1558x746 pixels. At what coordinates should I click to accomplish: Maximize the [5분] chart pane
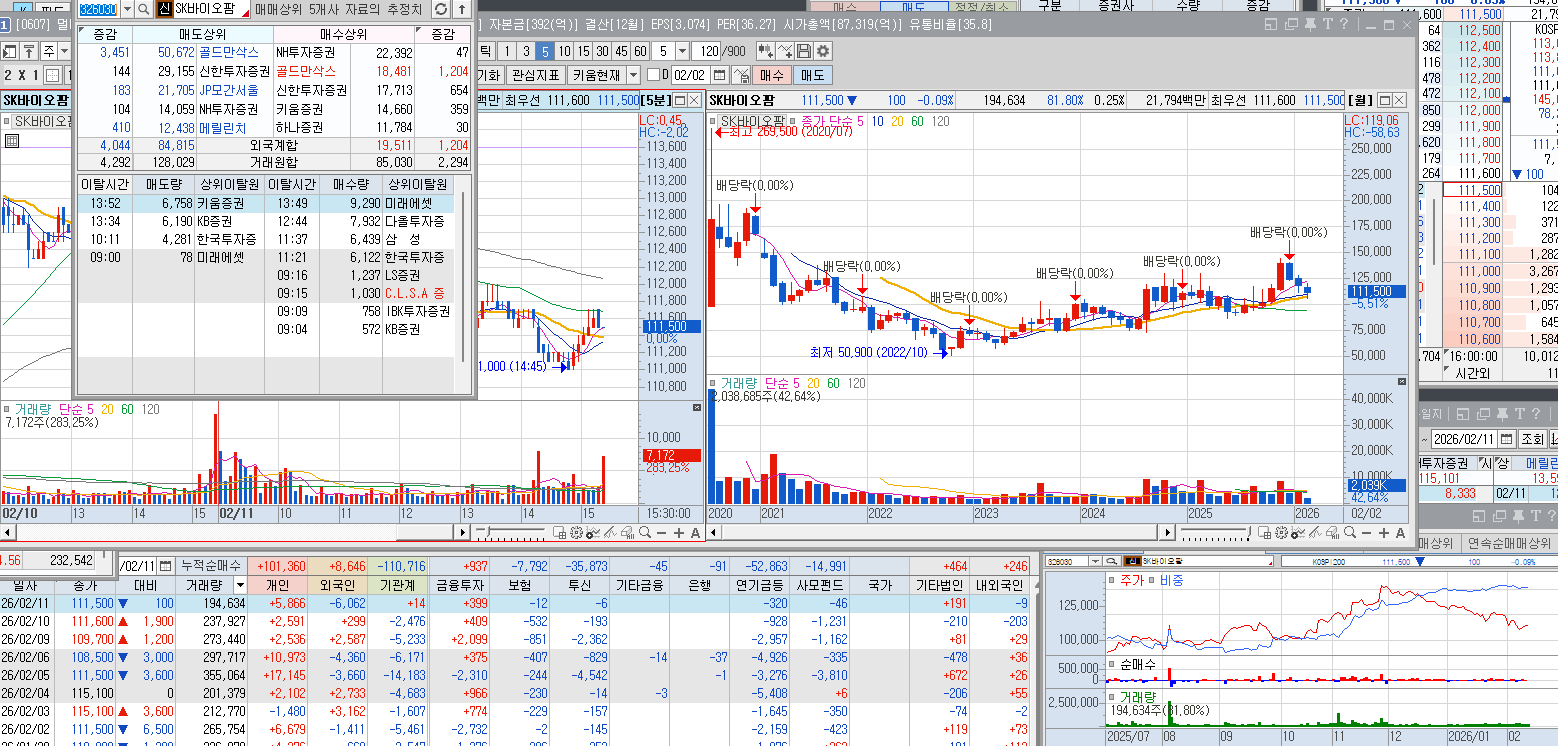[x=680, y=100]
